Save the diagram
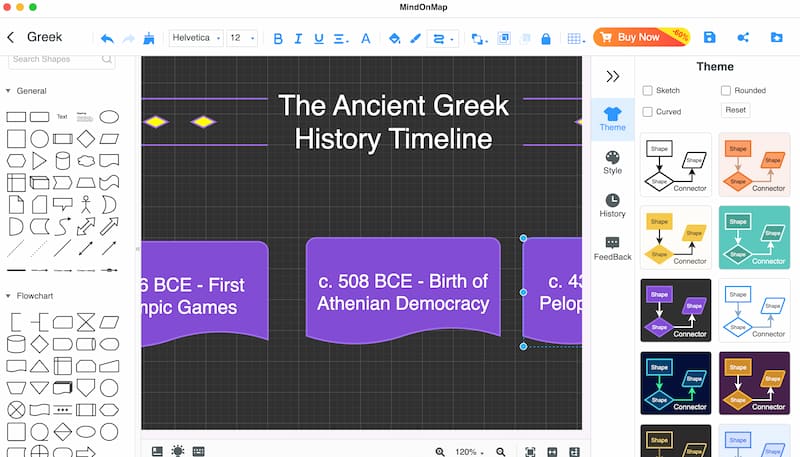The width and height of the screenshot is (800, 457). 709,37
